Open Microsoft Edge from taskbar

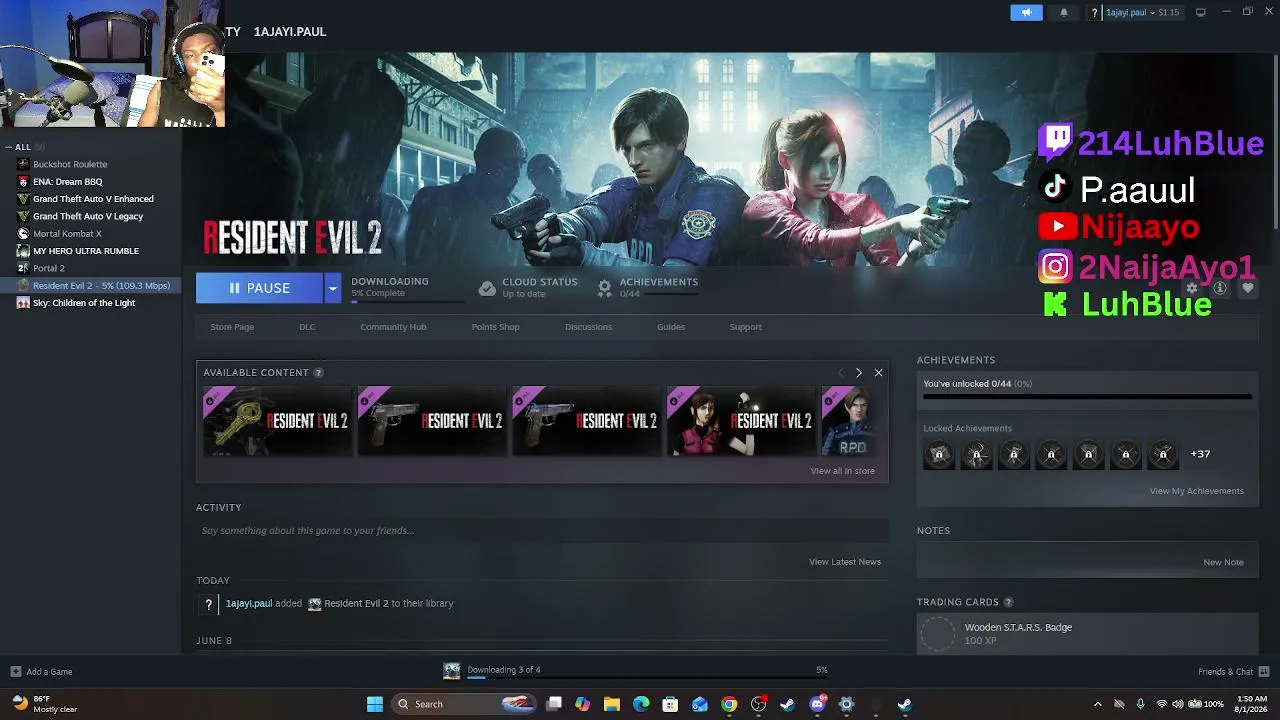tap(641, 704)
